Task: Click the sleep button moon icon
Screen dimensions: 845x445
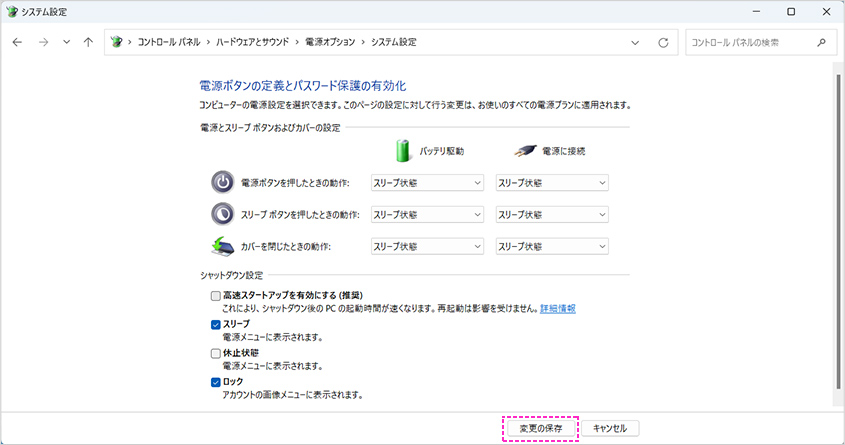Action: [x=221, y=214]
